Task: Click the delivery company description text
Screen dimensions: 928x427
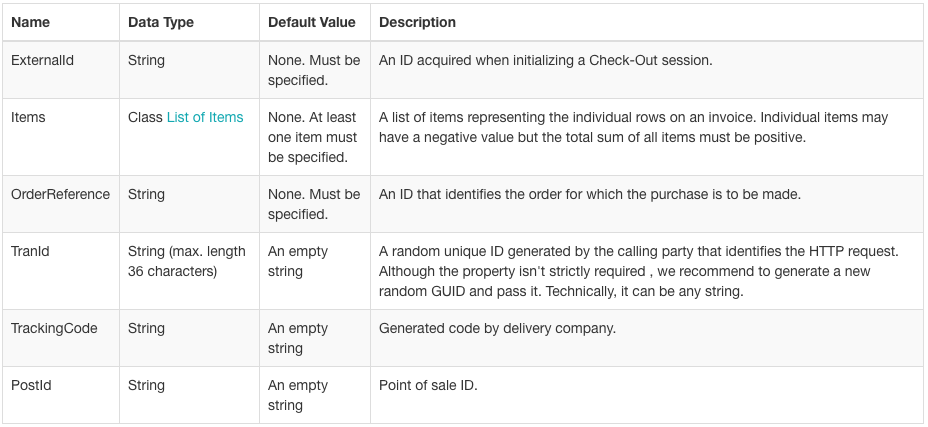Action: point(497,328)
